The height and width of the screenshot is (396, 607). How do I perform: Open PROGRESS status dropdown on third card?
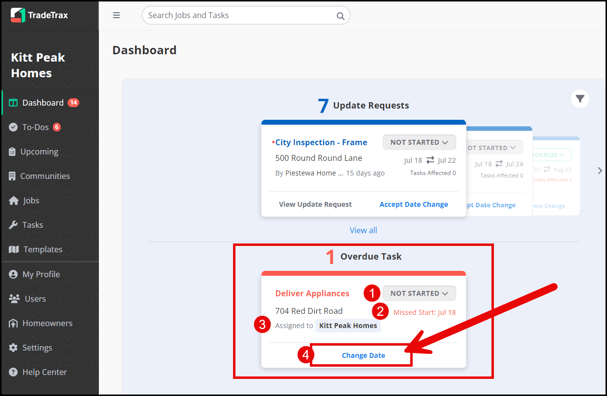552,155
